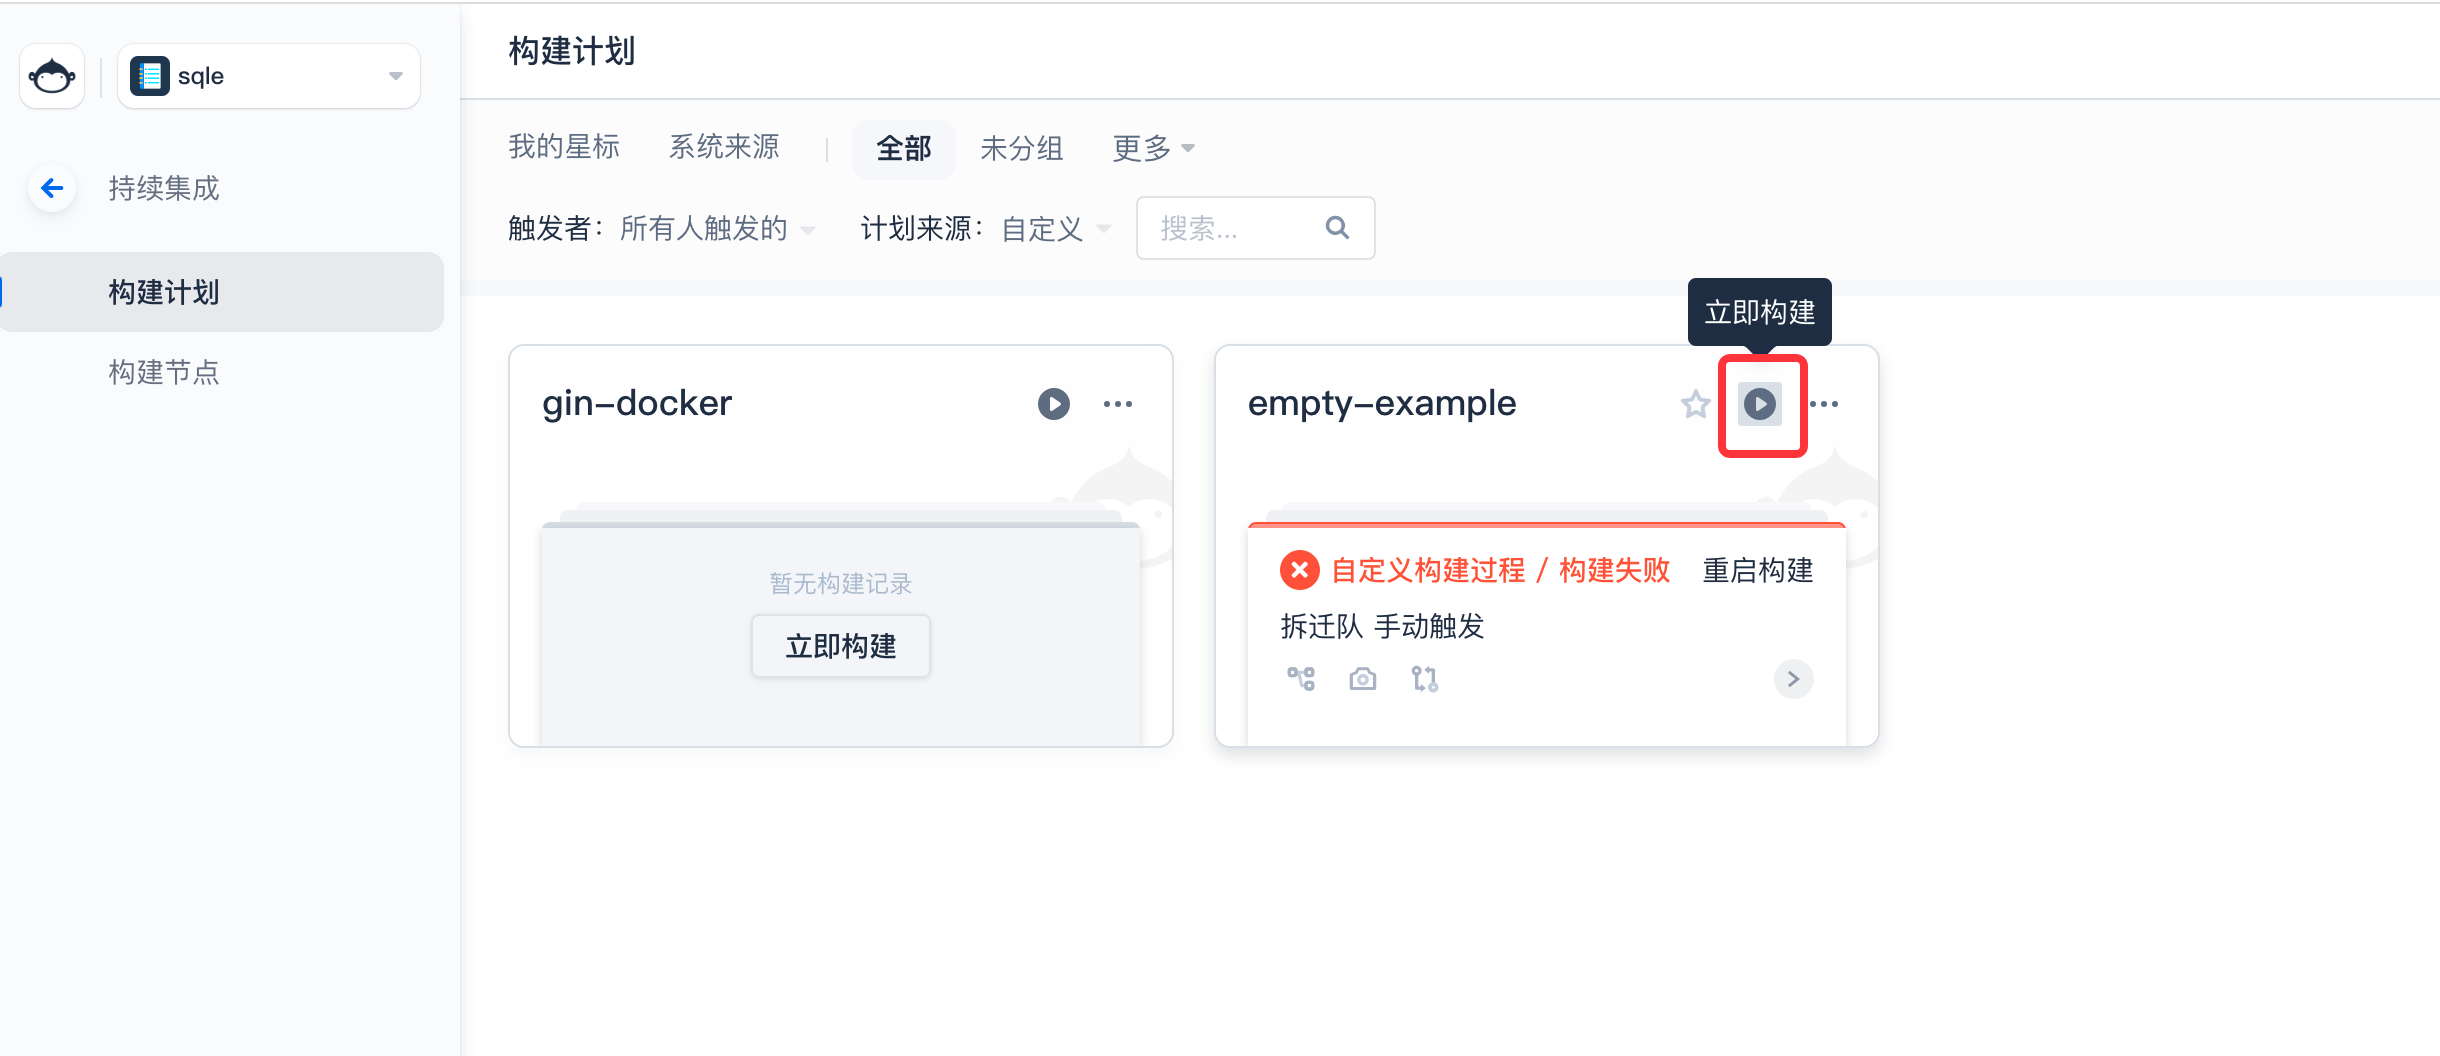Open 自定义构建过程 / 构建失败 record
This screenshot has width=2440, height=1056.
pyautogui.click(x=1500, y=570)
